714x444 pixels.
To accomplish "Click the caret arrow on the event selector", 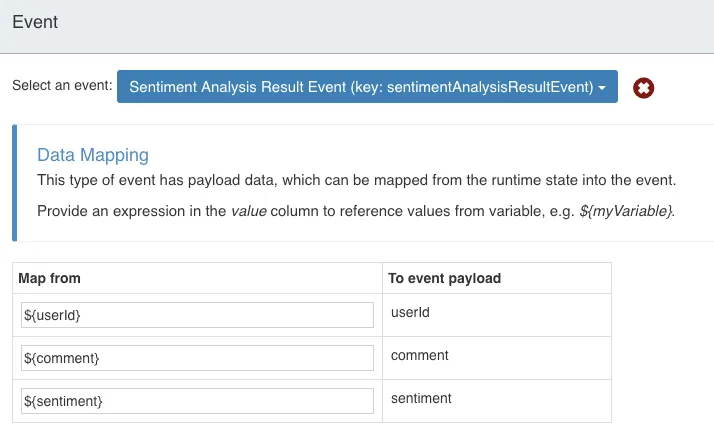I will (x=602, y=87).
